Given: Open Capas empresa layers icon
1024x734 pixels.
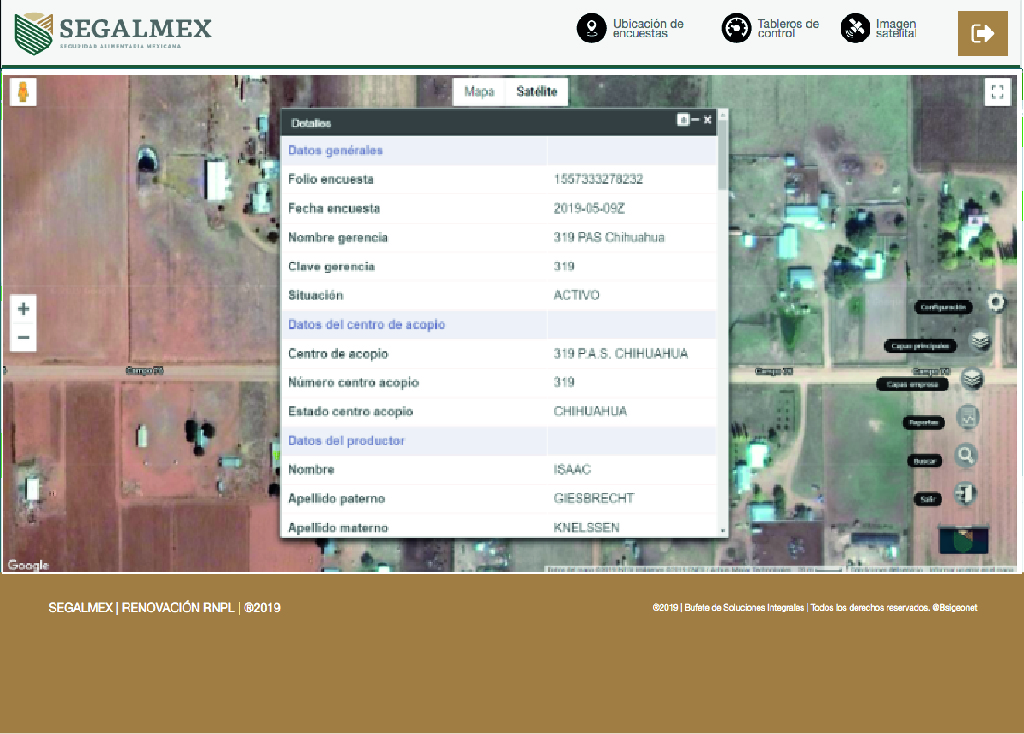Looking at the screenshot, I should [x=972, y=380].
